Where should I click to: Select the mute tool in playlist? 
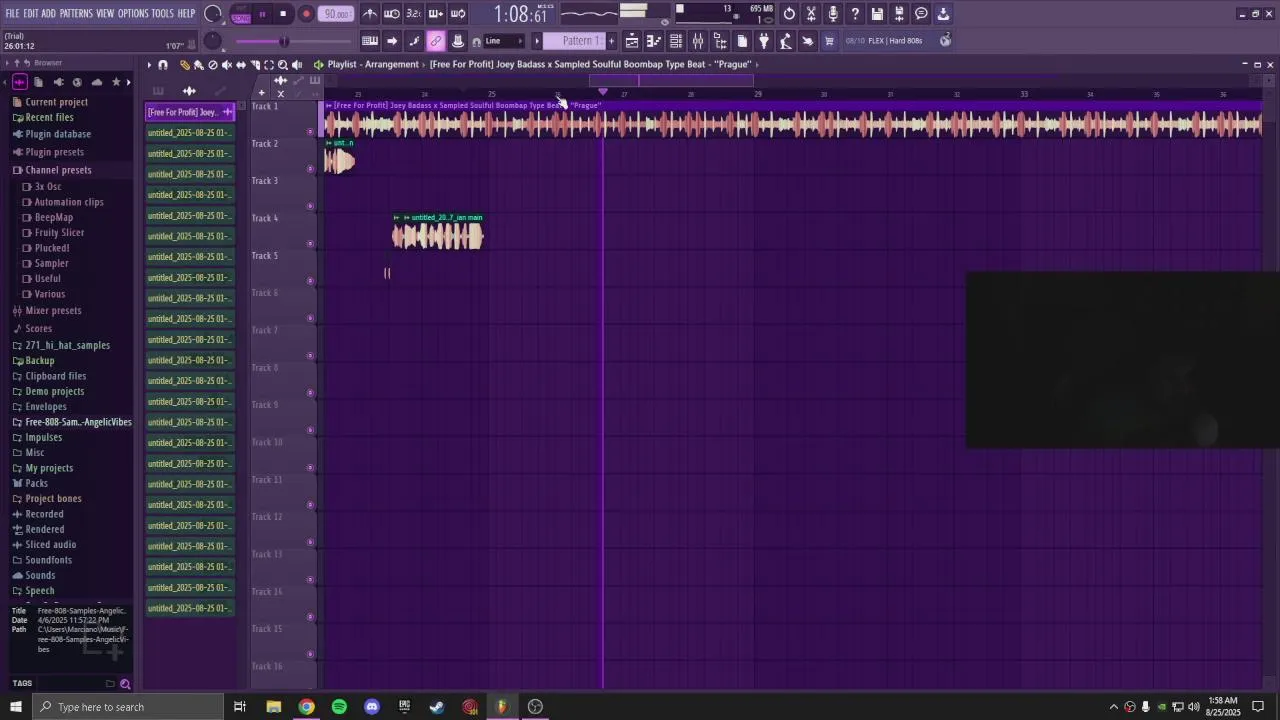(x=227, y=65)
